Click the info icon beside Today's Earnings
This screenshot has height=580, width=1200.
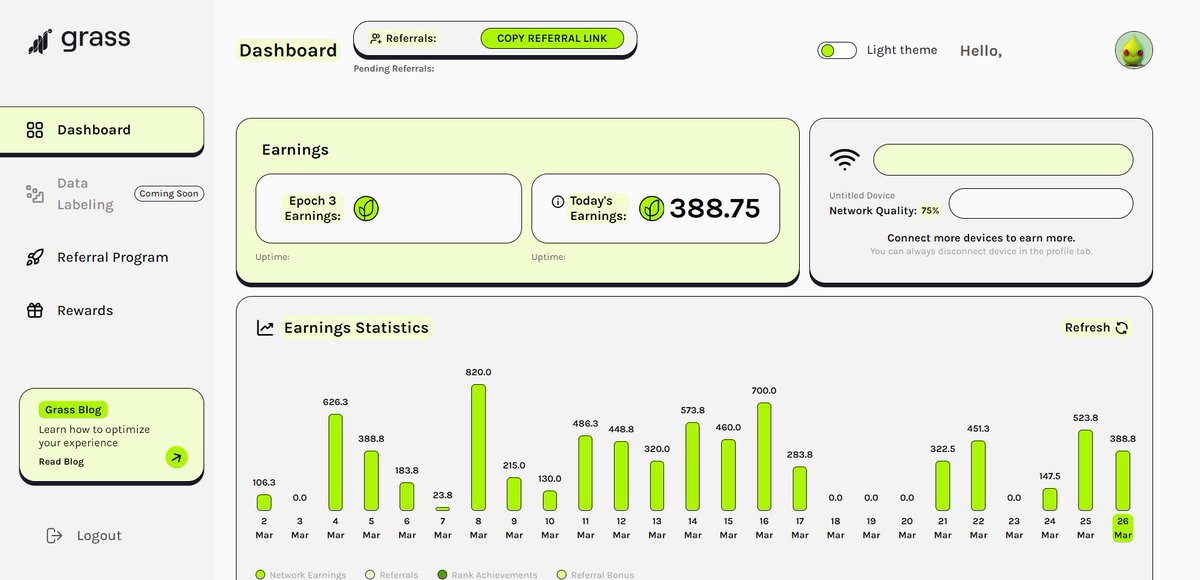[x=558, y=201]
